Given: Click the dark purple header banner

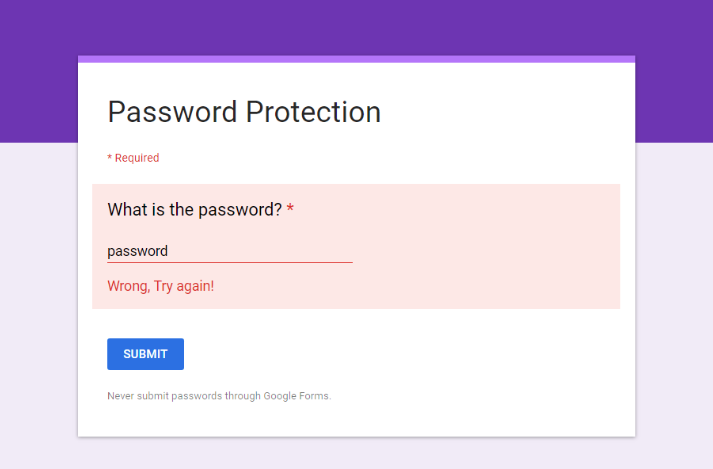Looking at the screenshot, I should tap(356, 25).
